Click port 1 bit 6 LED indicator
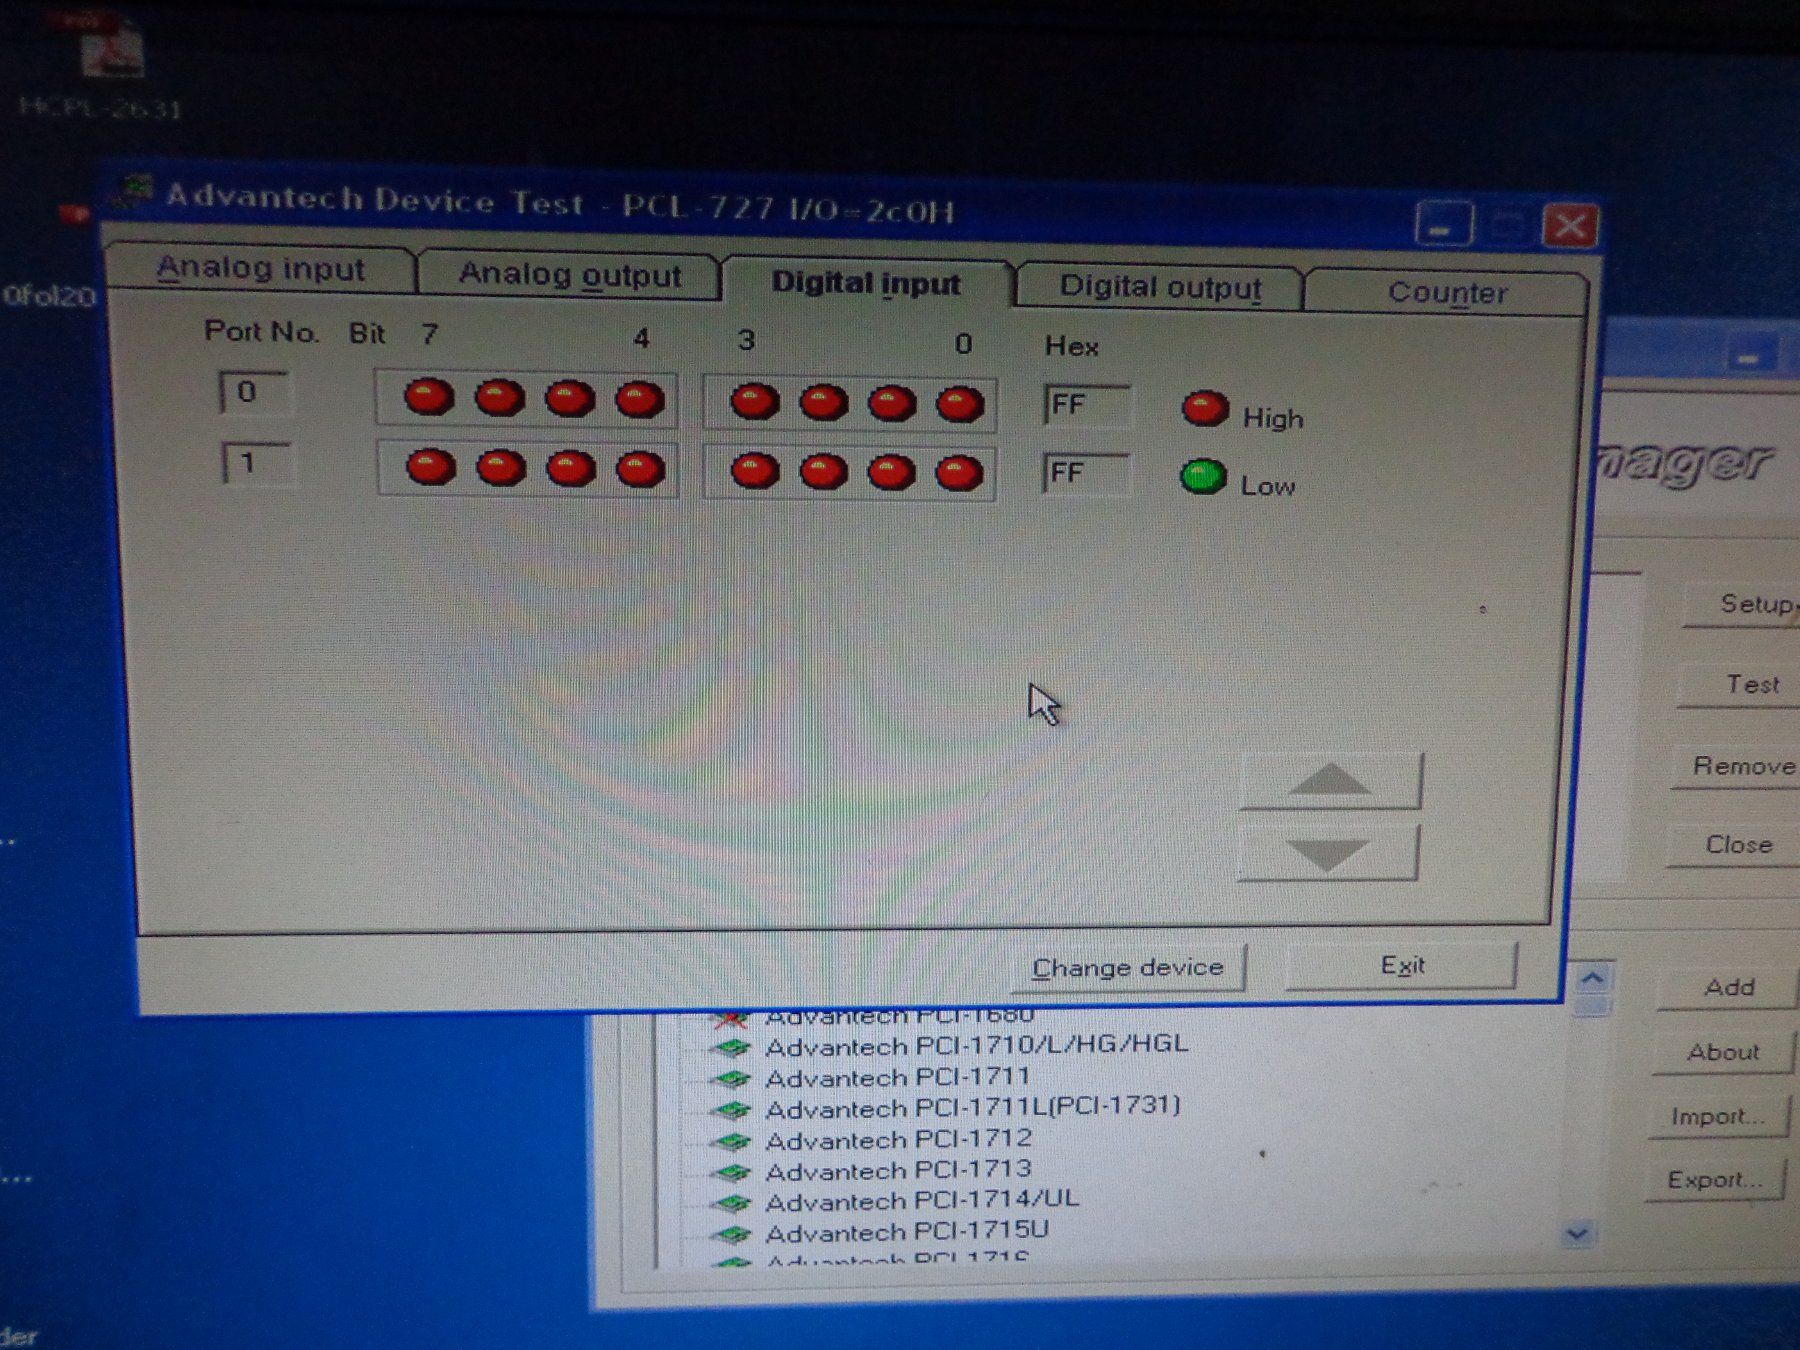This screenshot has height=1350, width=1800. pyautogui.click(x=501, y=468)
